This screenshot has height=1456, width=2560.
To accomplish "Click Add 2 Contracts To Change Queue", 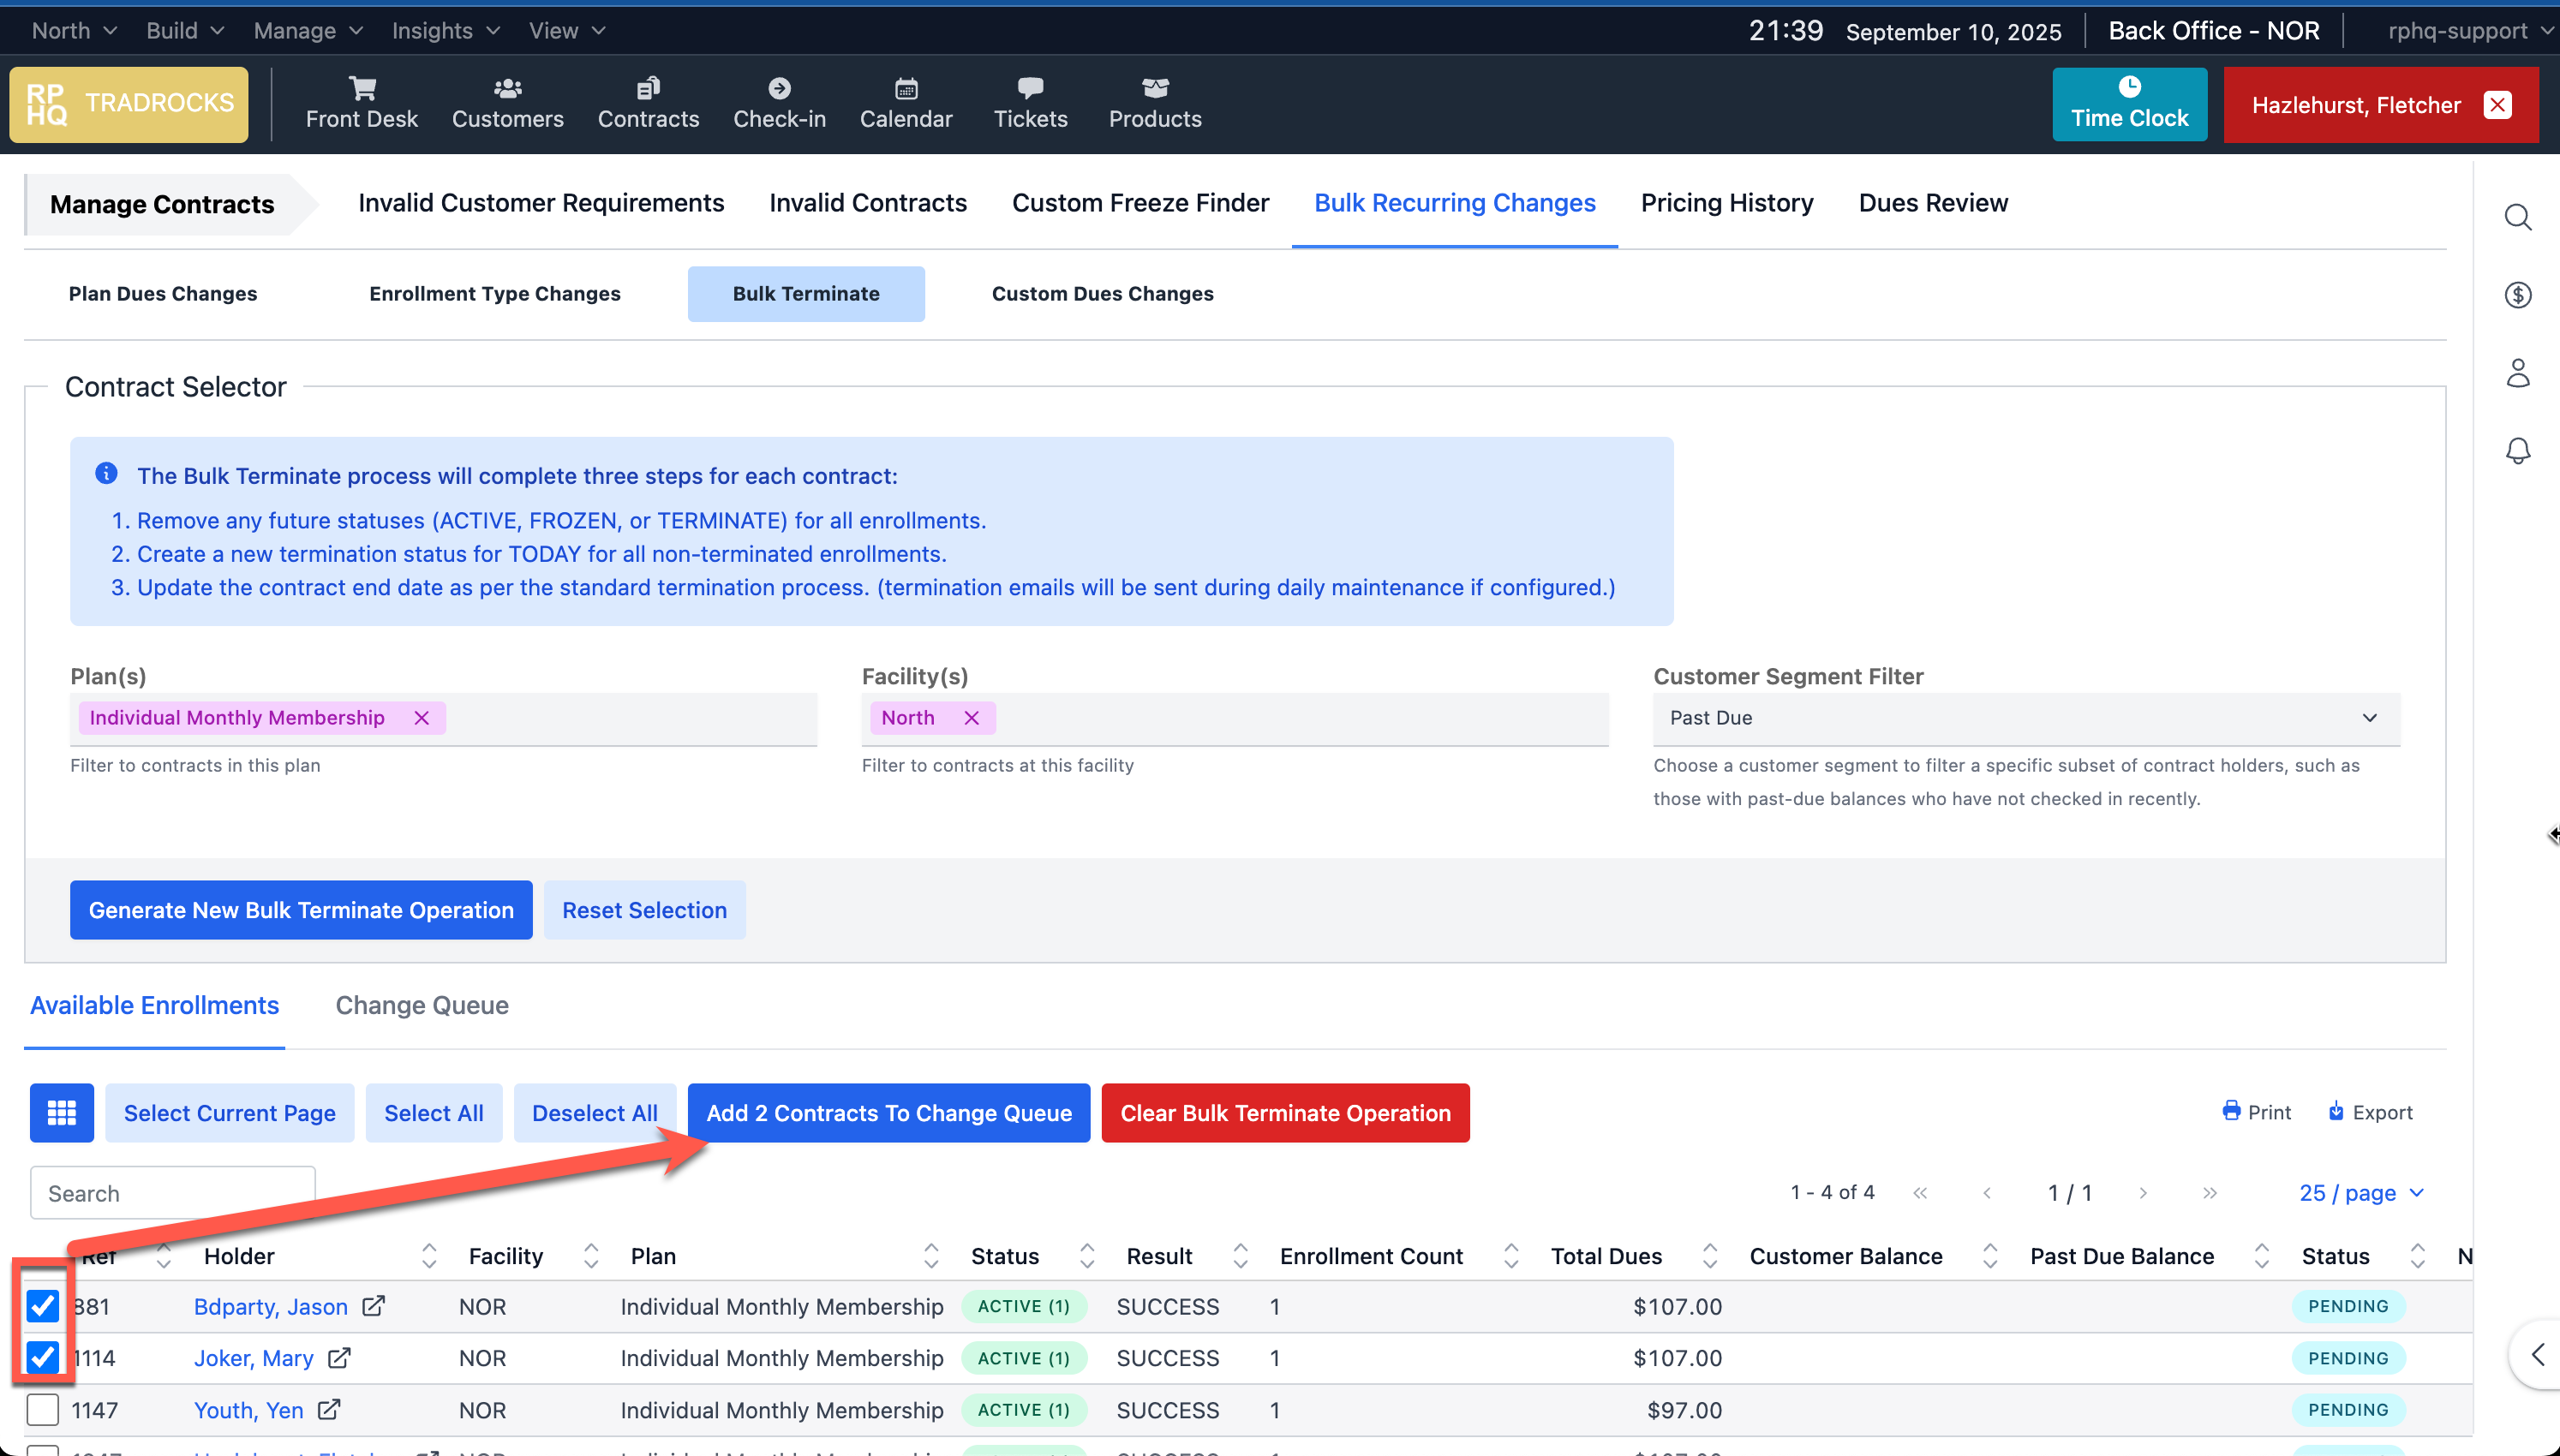I will [888, 1112].
